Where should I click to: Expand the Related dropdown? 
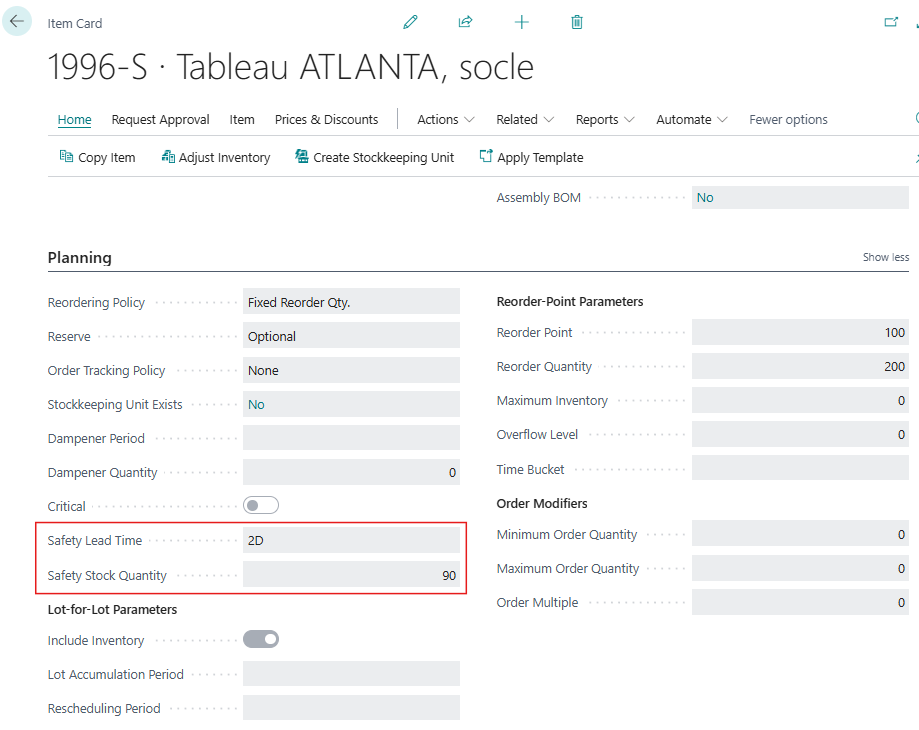coord(525,120)
